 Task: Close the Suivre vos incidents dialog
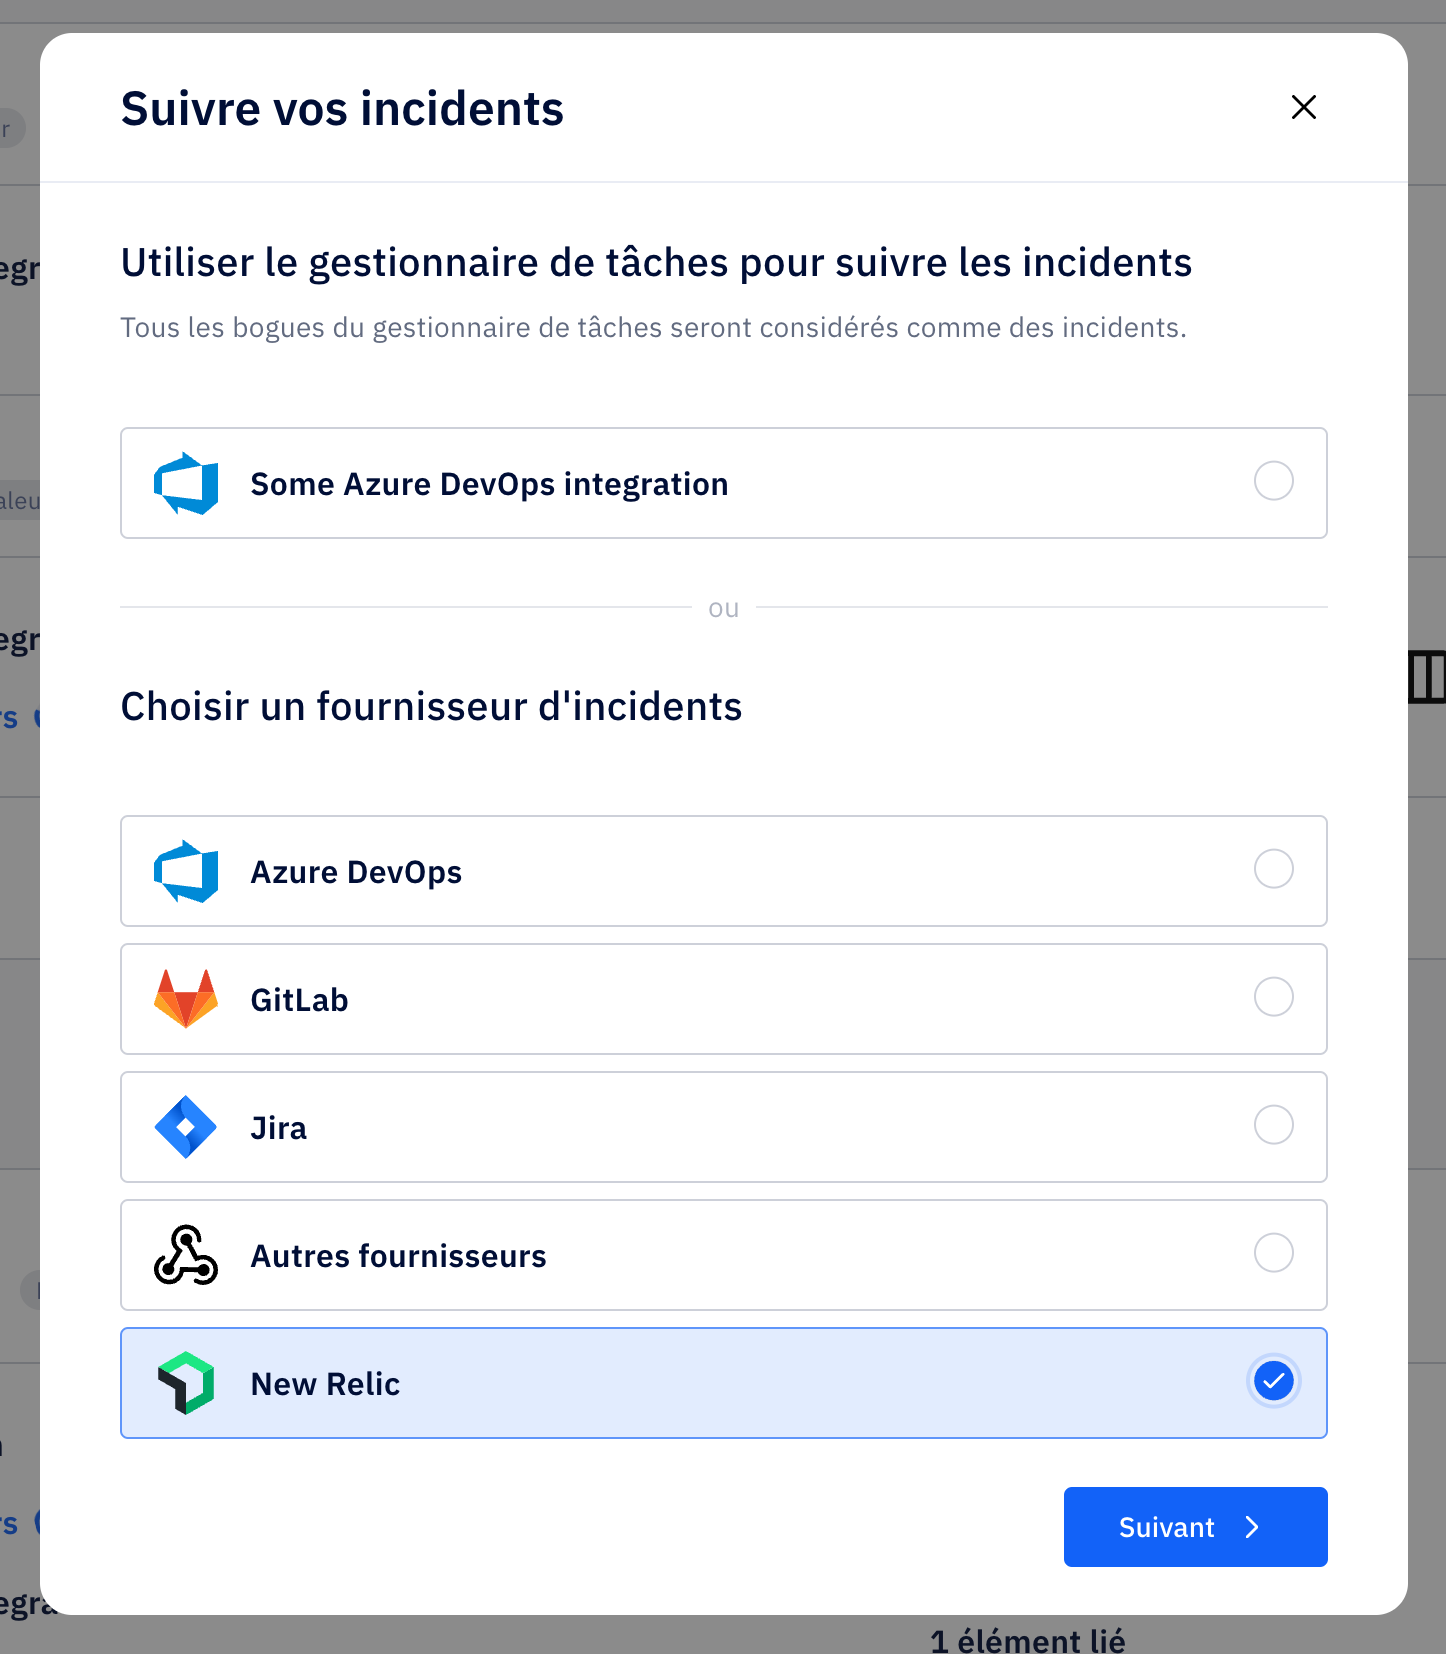tap(1304, 107)
